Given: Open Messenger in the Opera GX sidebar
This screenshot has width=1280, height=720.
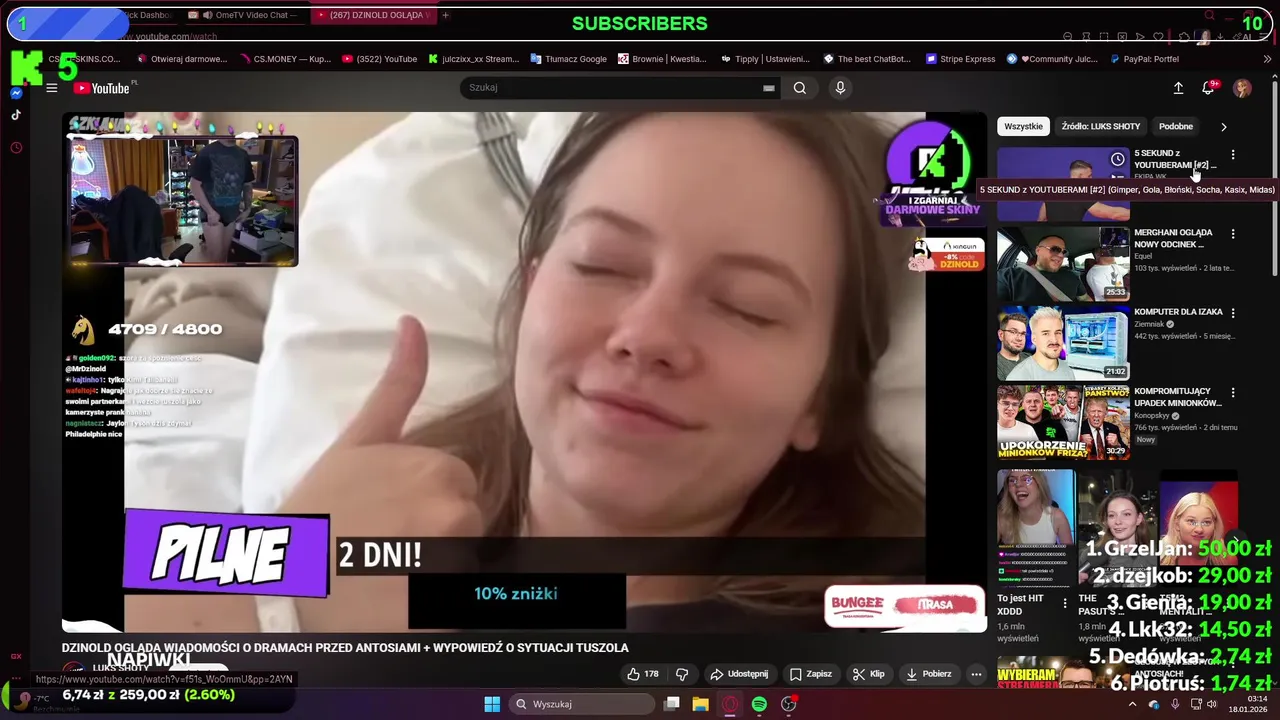Looking at the screenshot, I should [x=16, y=93].
